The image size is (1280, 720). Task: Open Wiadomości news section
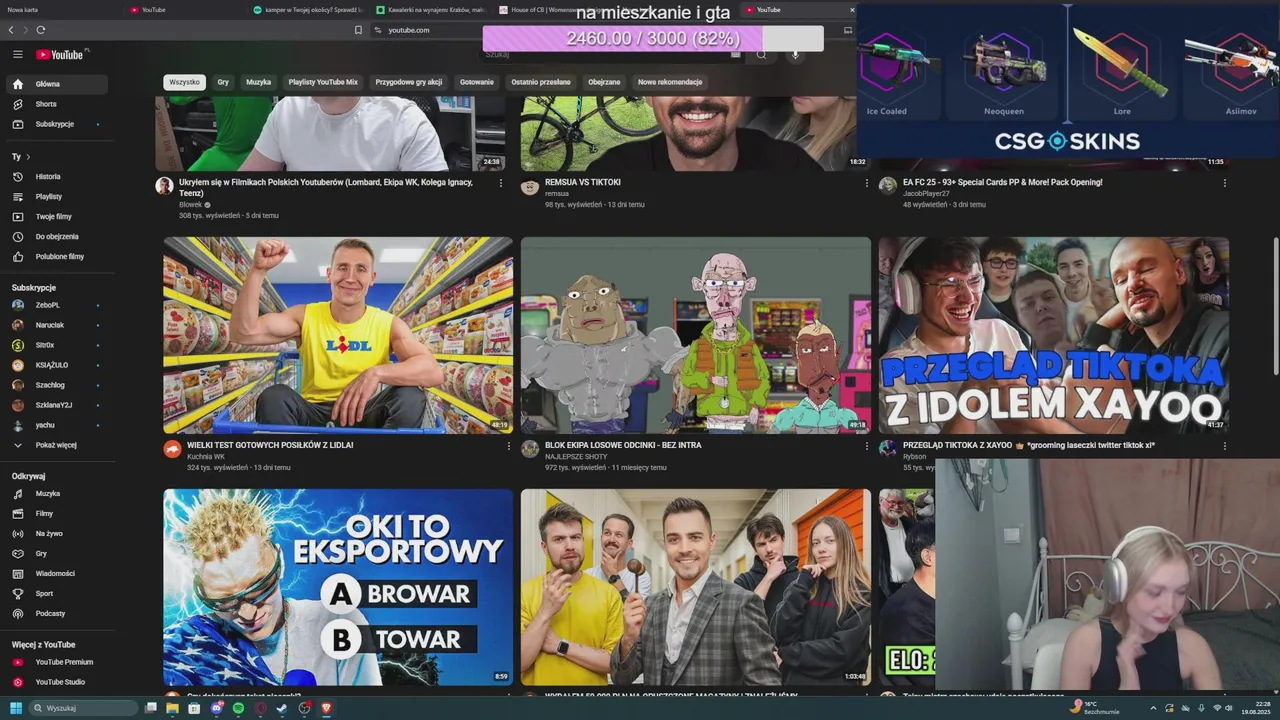[x=57, y=573]
